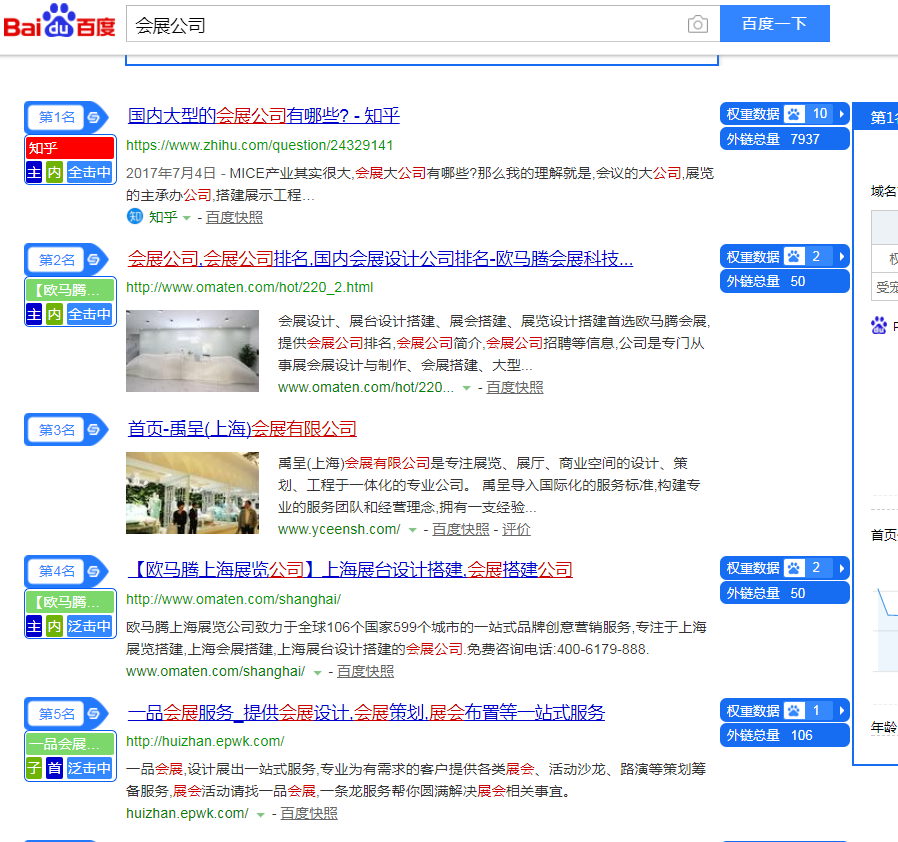
Task: Open dropdown arrow after www.omaten.com/hot/220...
Action: 467,388
